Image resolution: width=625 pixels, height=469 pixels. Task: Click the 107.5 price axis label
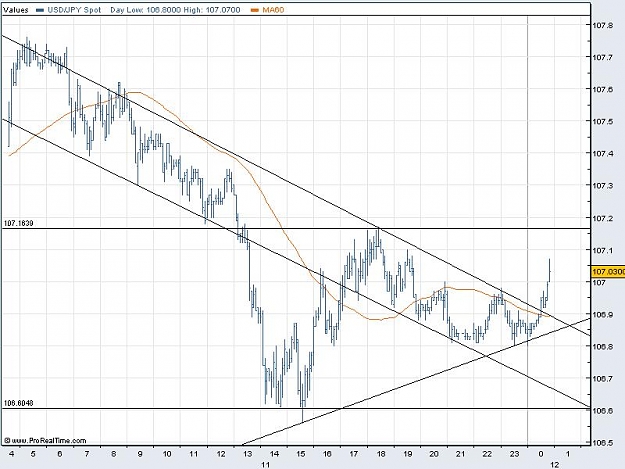pos(602,122)
